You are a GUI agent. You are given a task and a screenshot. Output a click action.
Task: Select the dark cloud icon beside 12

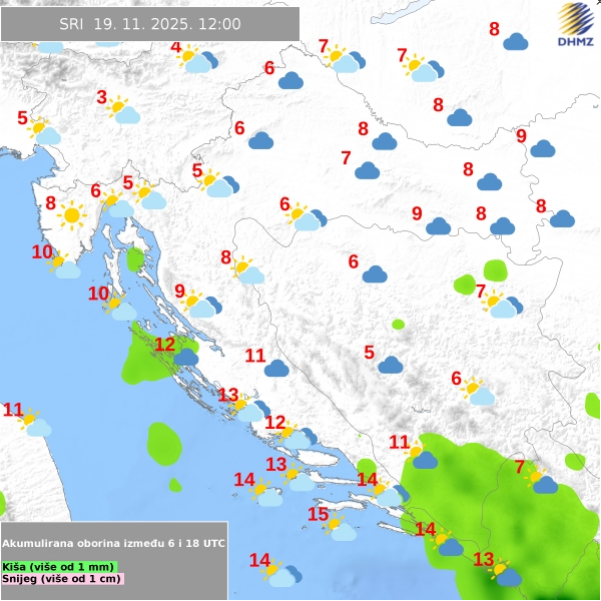pyautogui.click(x=186, y=356)
